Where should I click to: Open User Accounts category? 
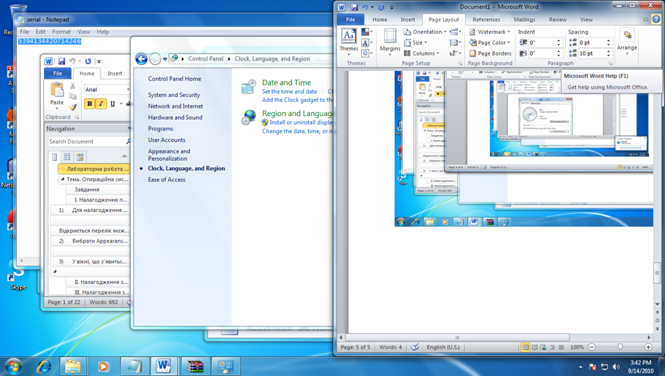click(166, 140)
